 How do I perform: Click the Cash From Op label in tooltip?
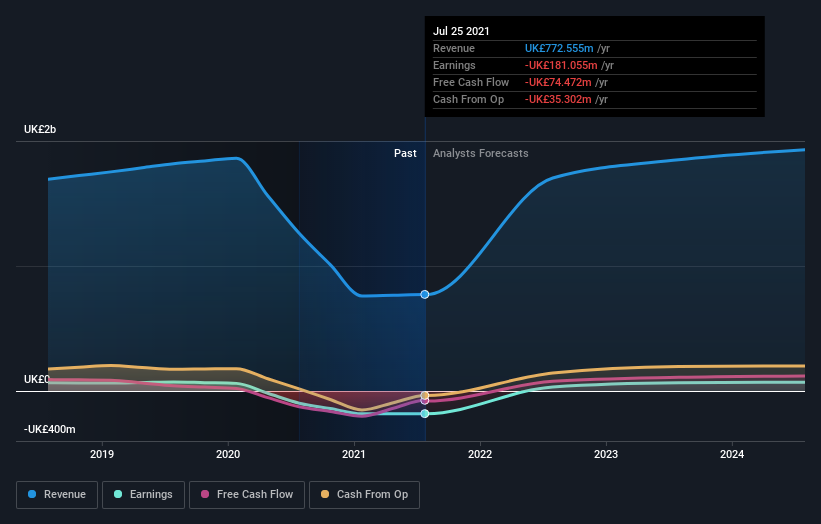469,99
